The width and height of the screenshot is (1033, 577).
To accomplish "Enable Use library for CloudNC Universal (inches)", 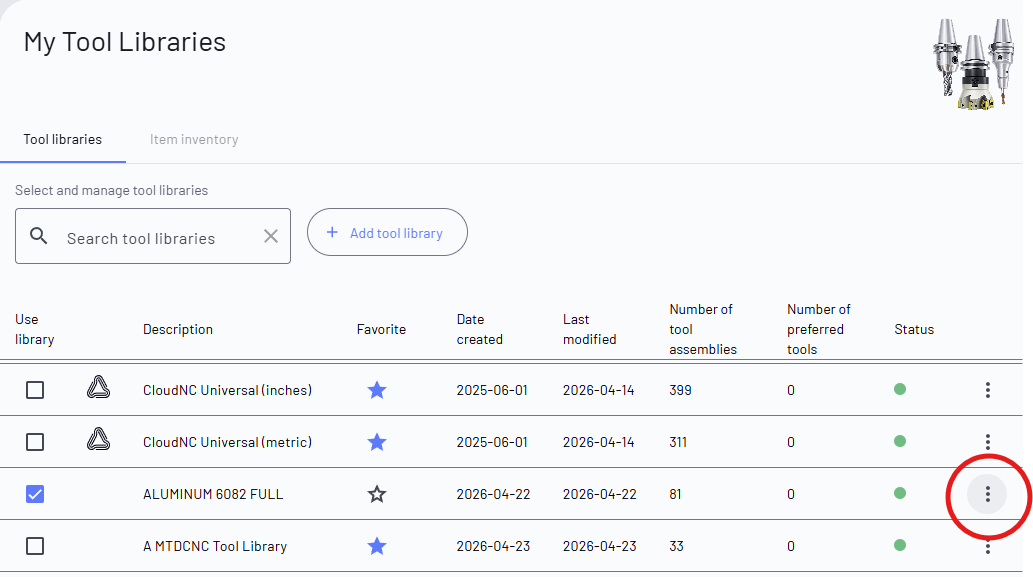I will pyautogui.click(x=35, y=390).
